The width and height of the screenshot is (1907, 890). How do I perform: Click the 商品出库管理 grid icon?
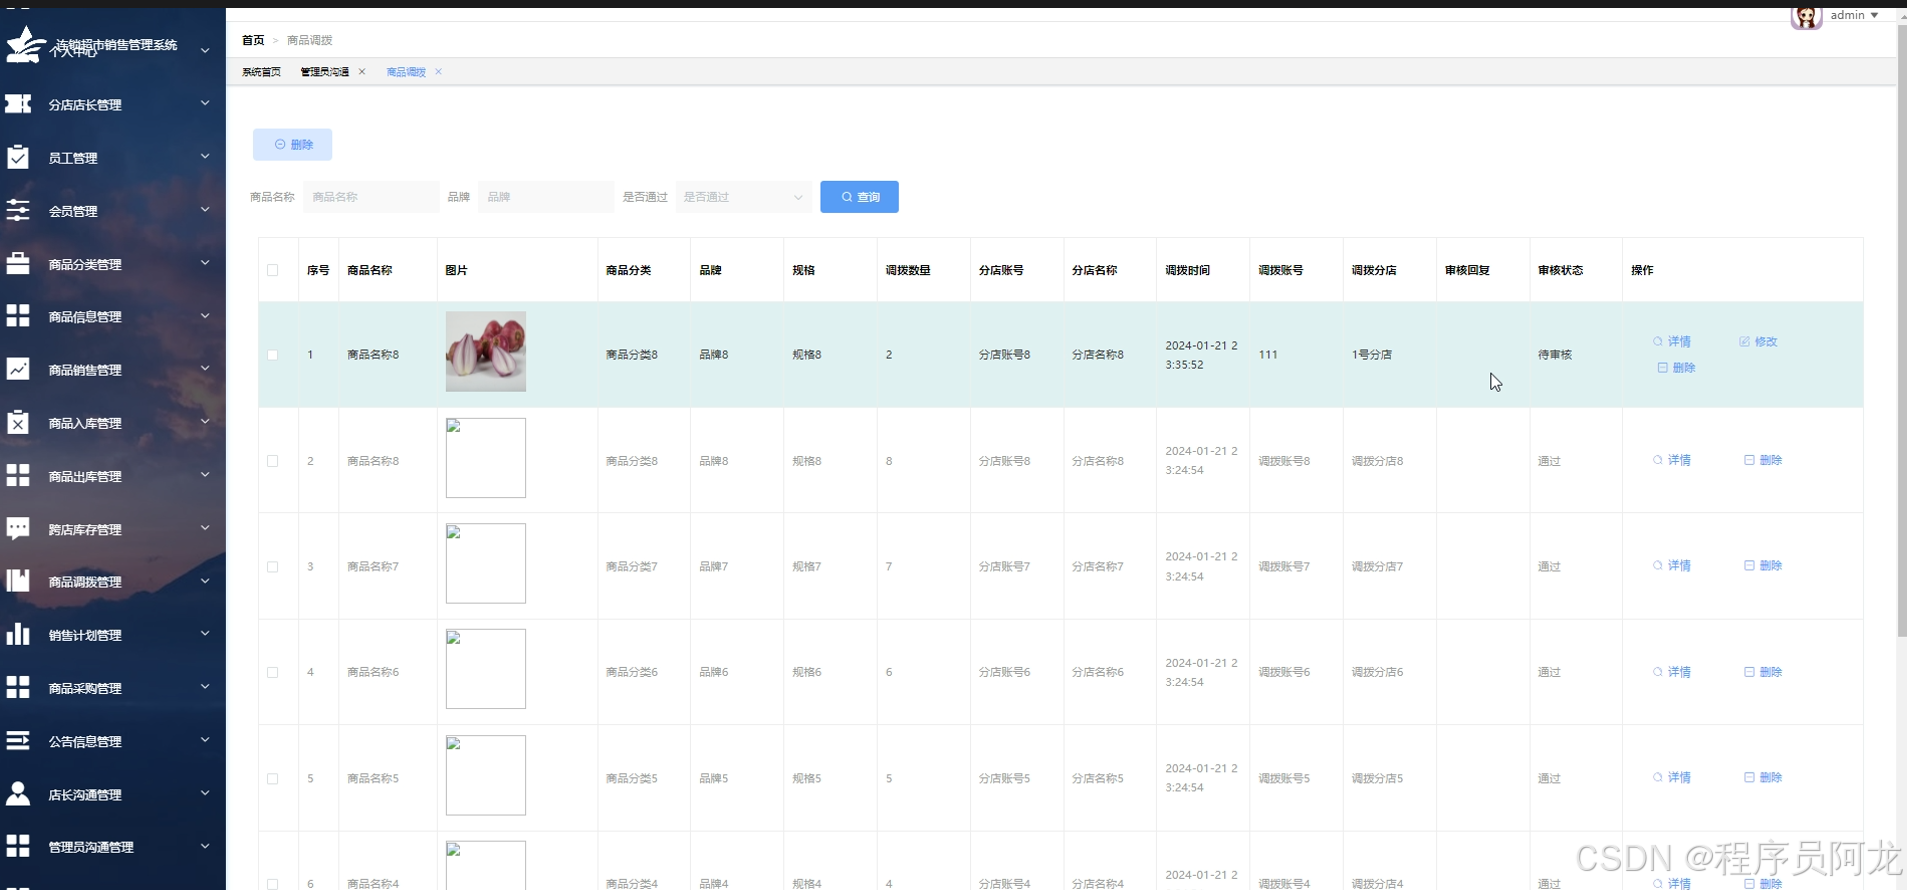coord(18,475)
